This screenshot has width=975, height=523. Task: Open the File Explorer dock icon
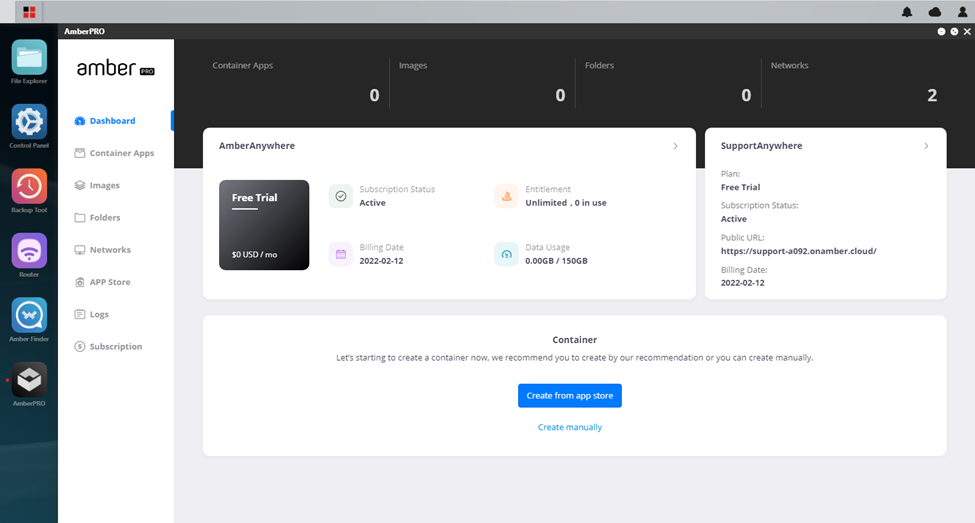29,58
